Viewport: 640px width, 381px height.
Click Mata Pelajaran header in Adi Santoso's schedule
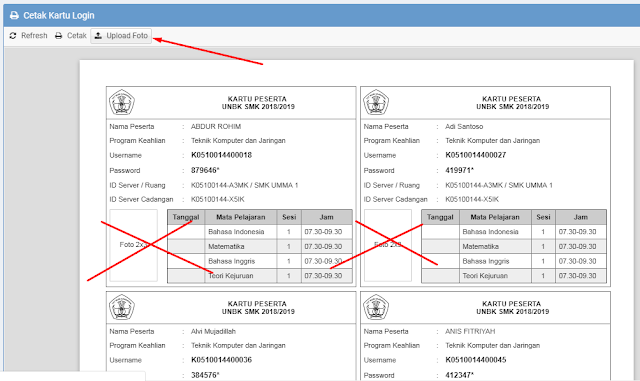(x=495, y=217)
